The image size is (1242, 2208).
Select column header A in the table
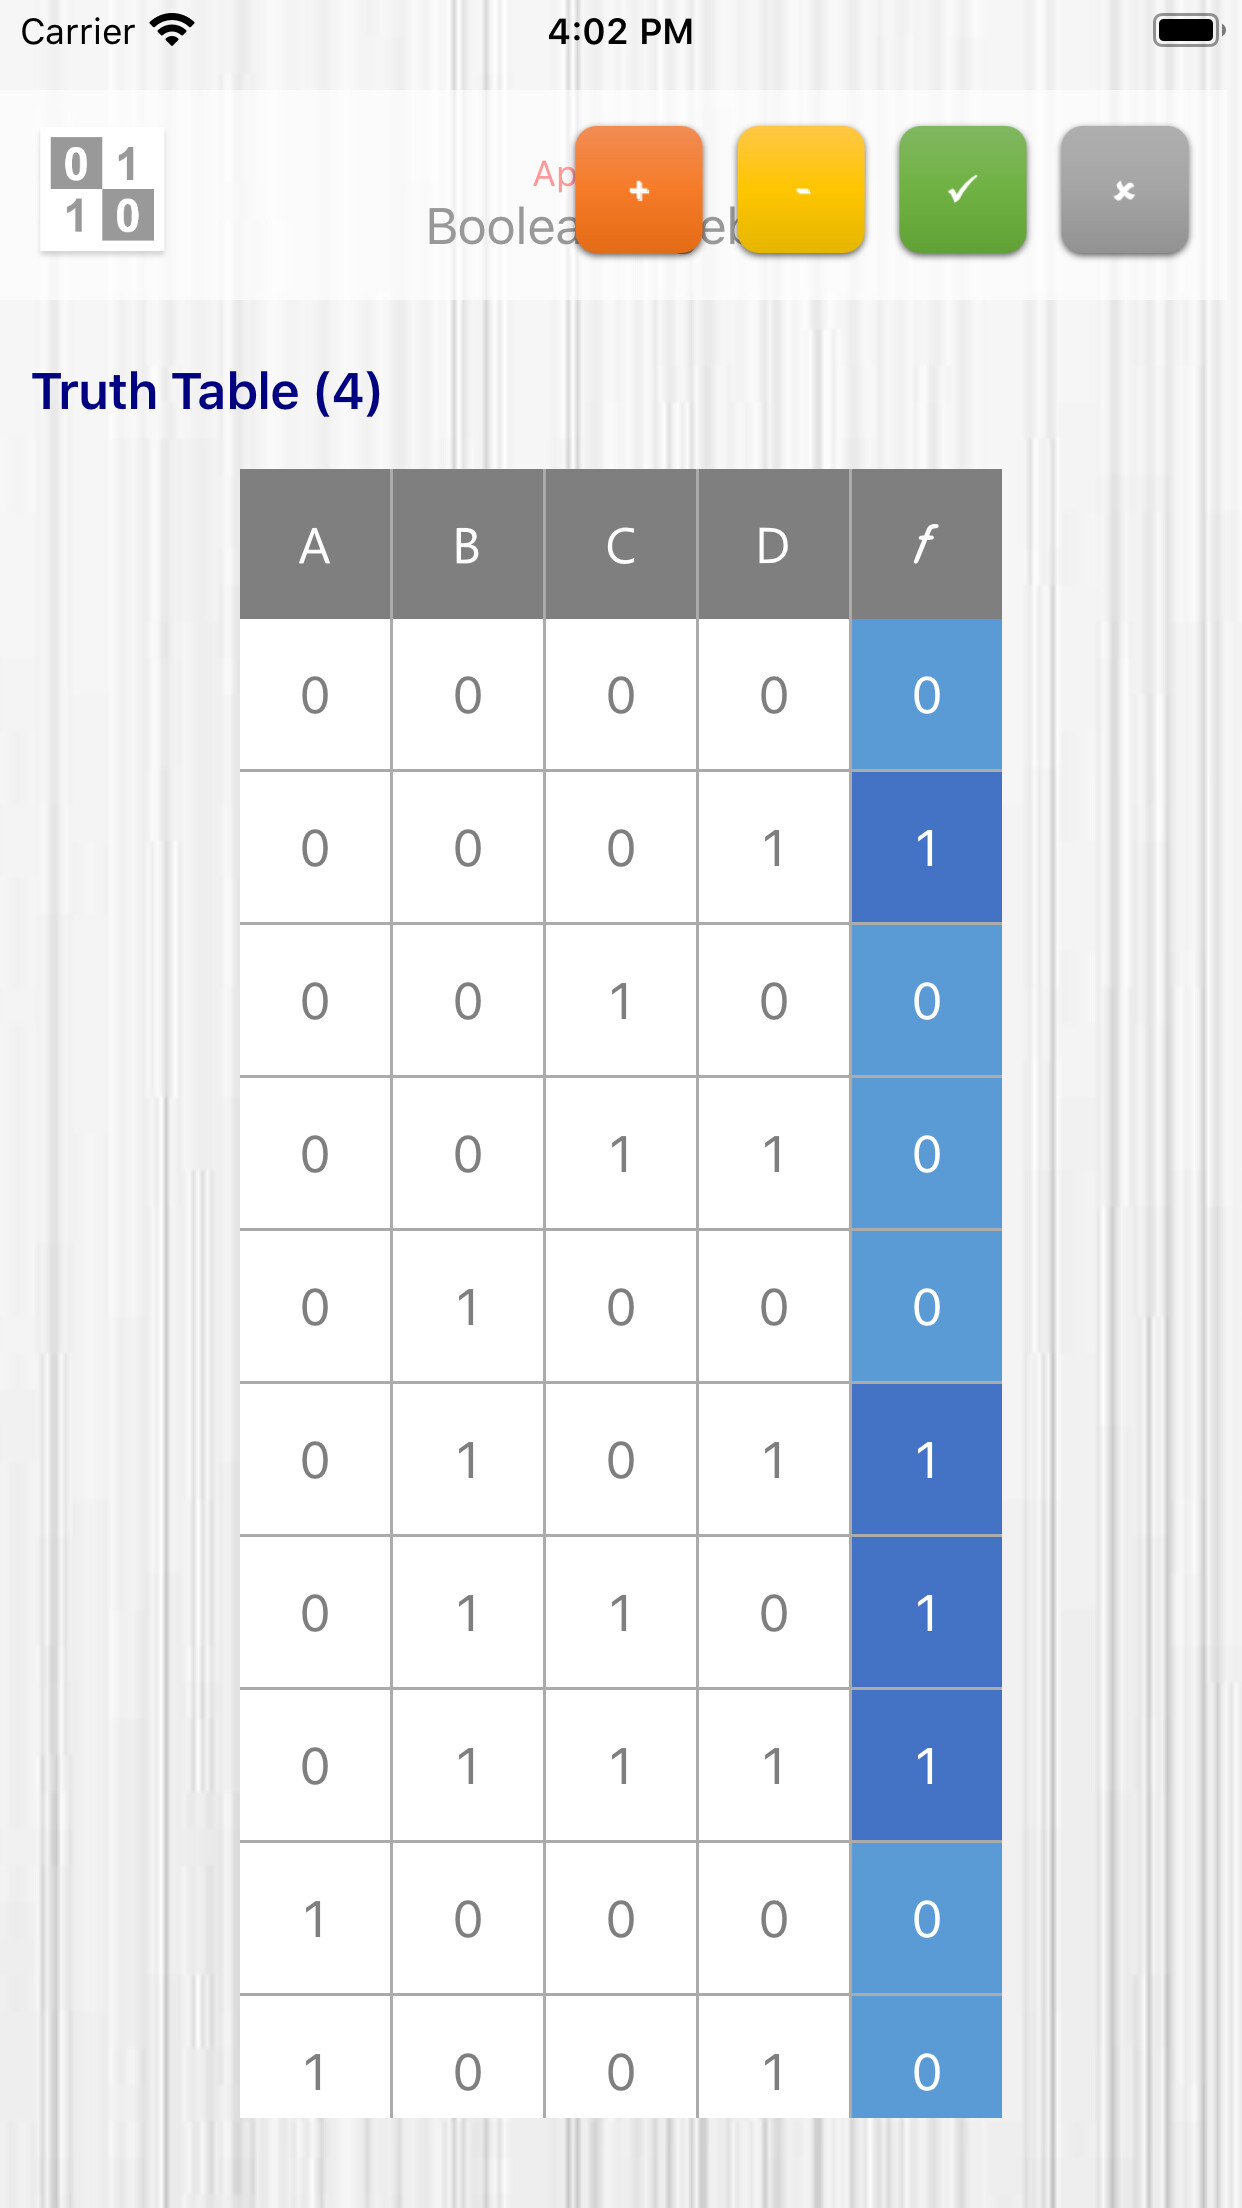click(315, 543)
